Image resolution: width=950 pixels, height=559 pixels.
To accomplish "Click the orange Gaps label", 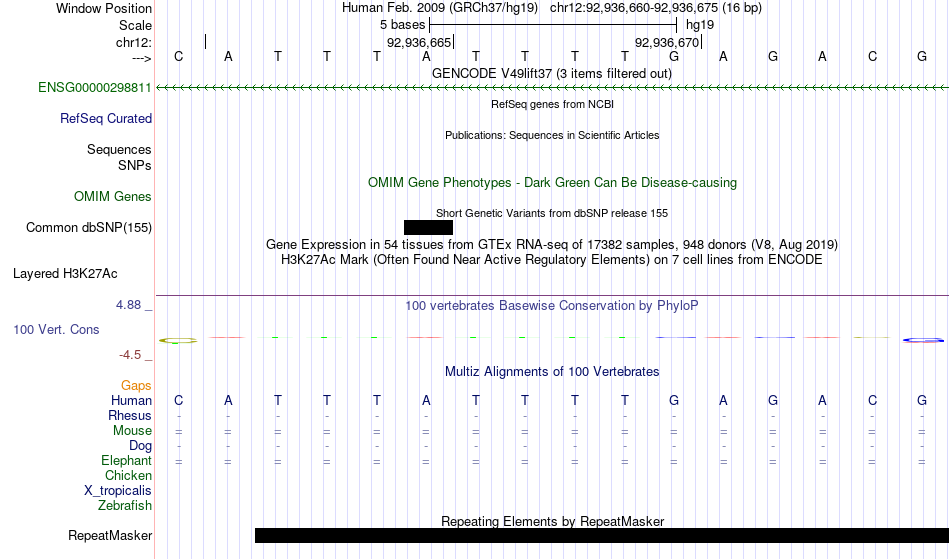I will [x=136, y=386].
